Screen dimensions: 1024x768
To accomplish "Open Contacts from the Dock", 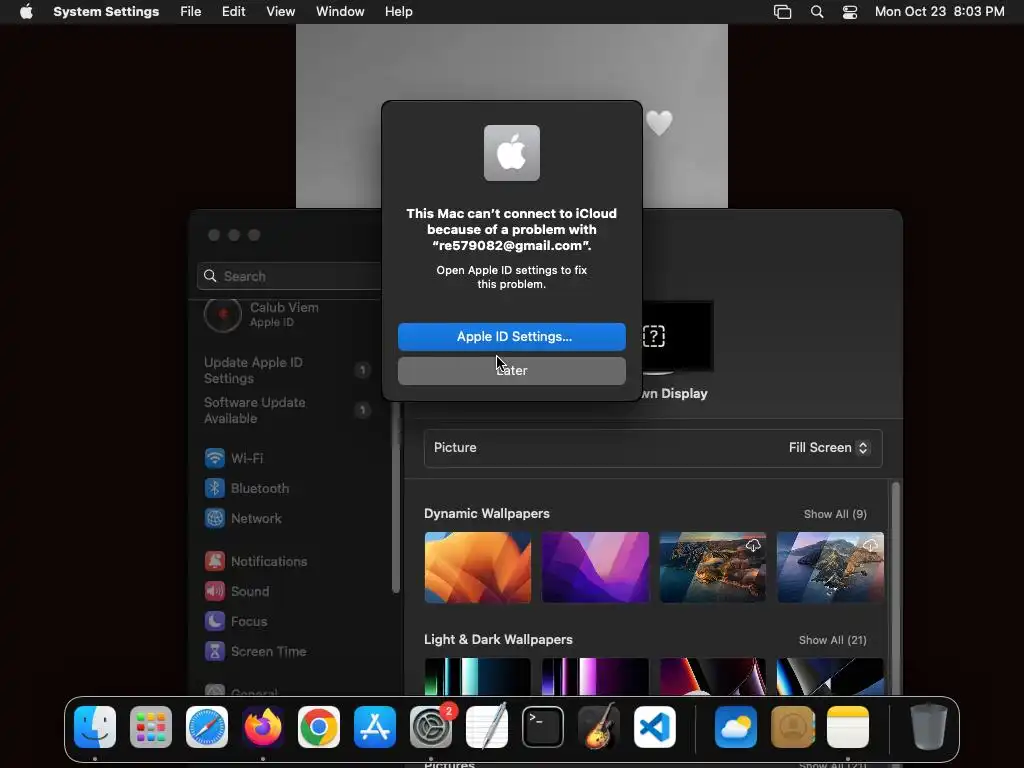I will [x=792, y=727].
